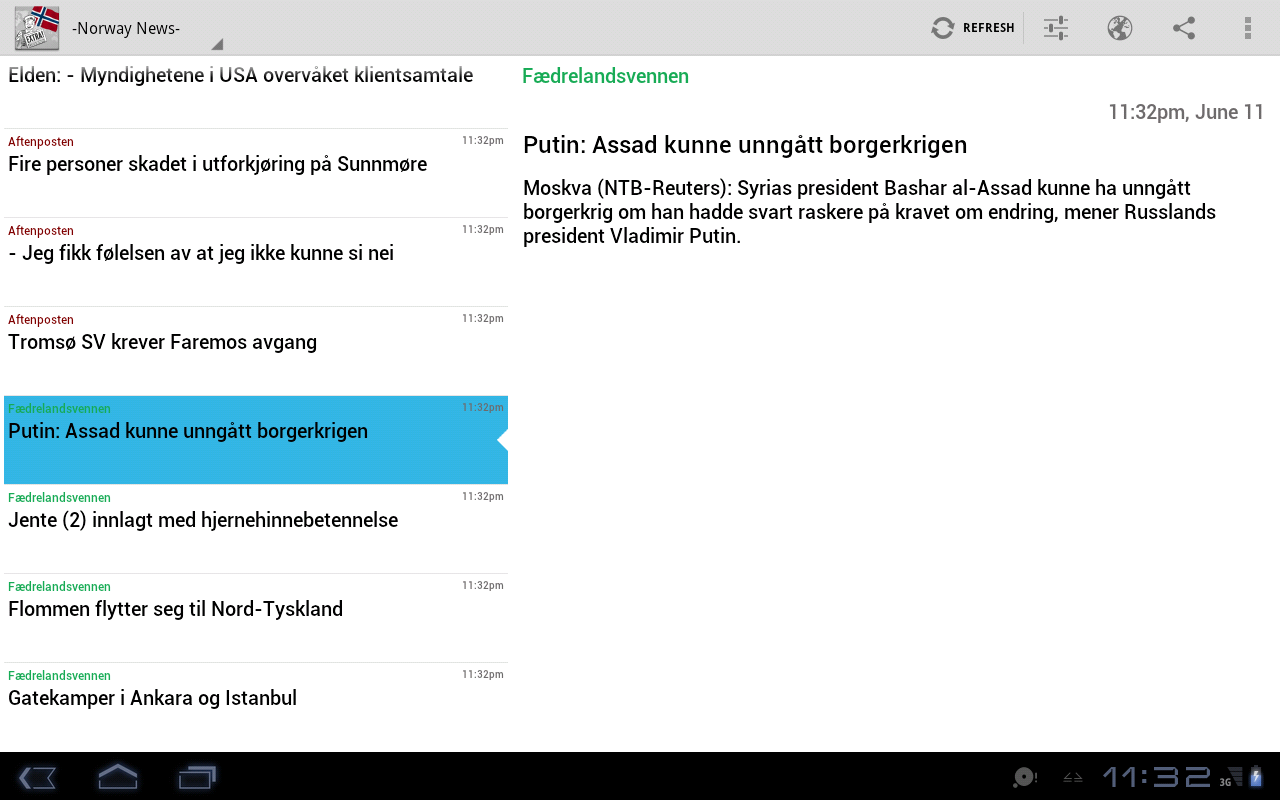1280x800 pixels.
Task: Share the current article
Action: [x=1184, y=28]
